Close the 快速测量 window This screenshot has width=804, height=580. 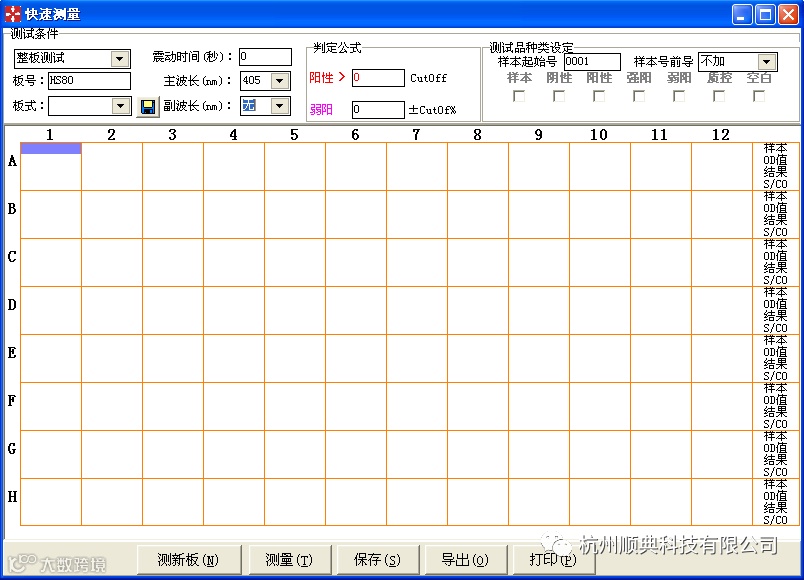pos(788,14)
